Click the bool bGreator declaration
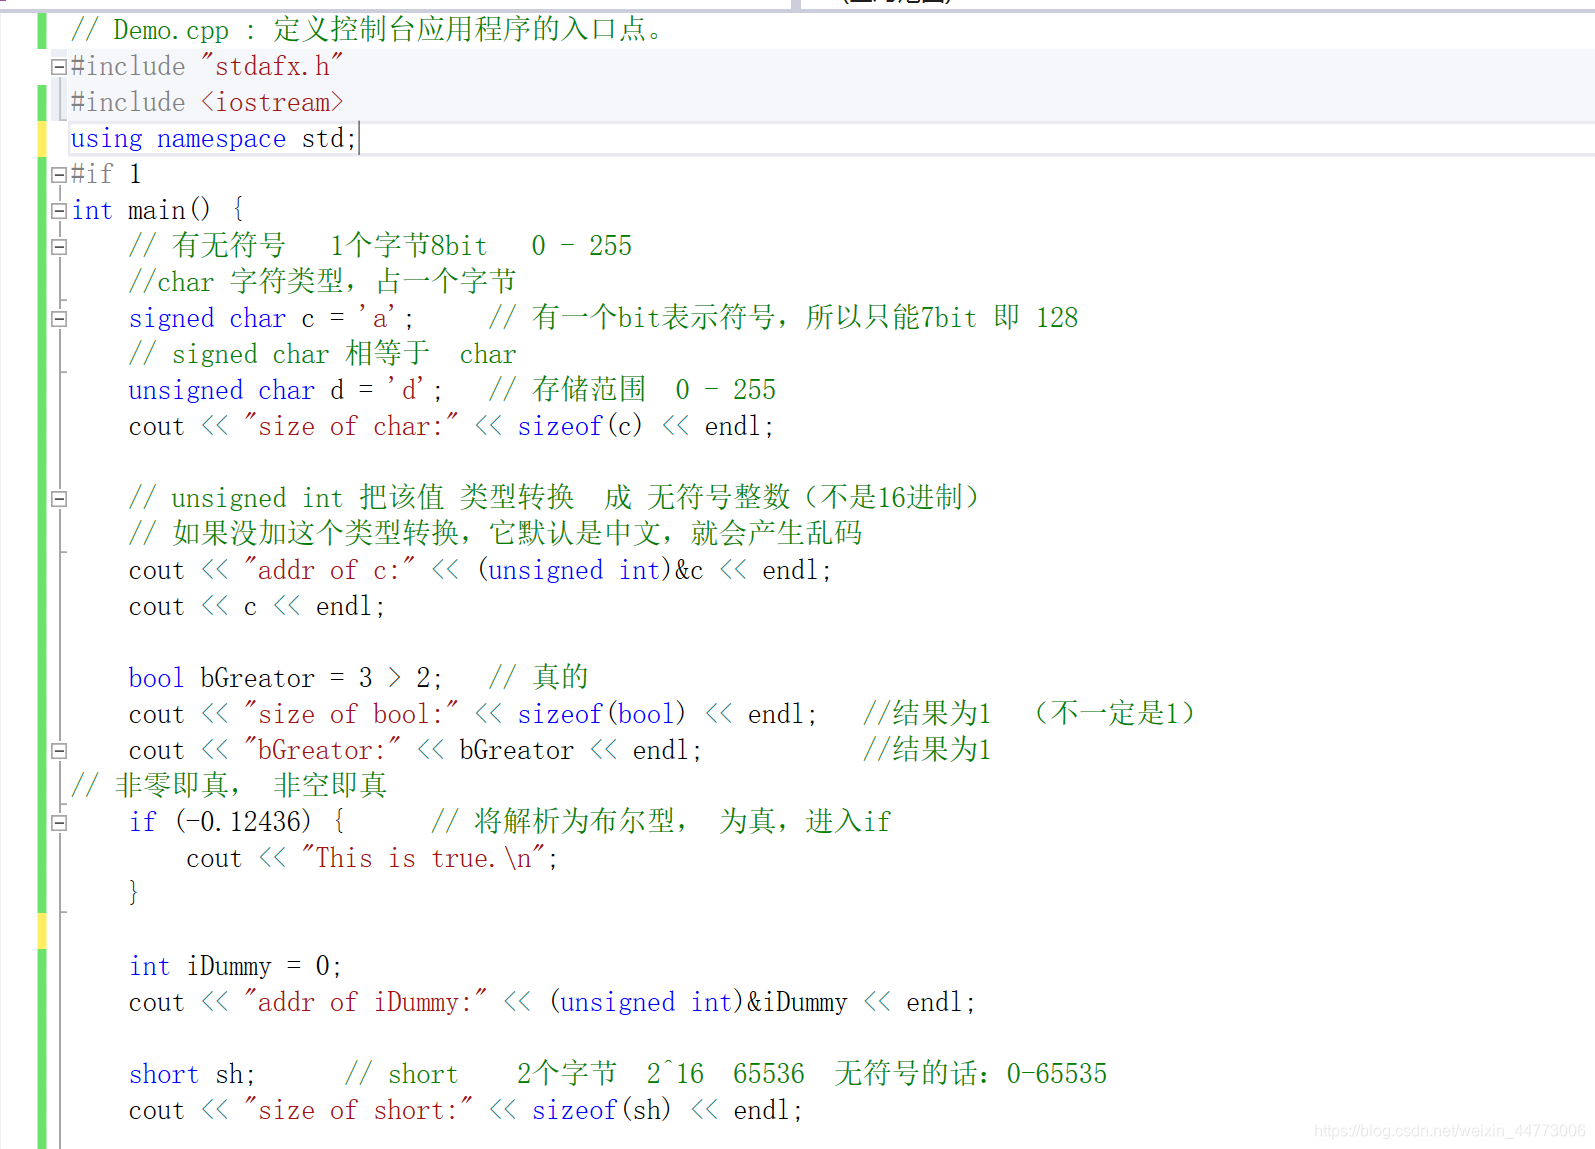This screenshot has width=1595, height=1149. tap(285, 678)
